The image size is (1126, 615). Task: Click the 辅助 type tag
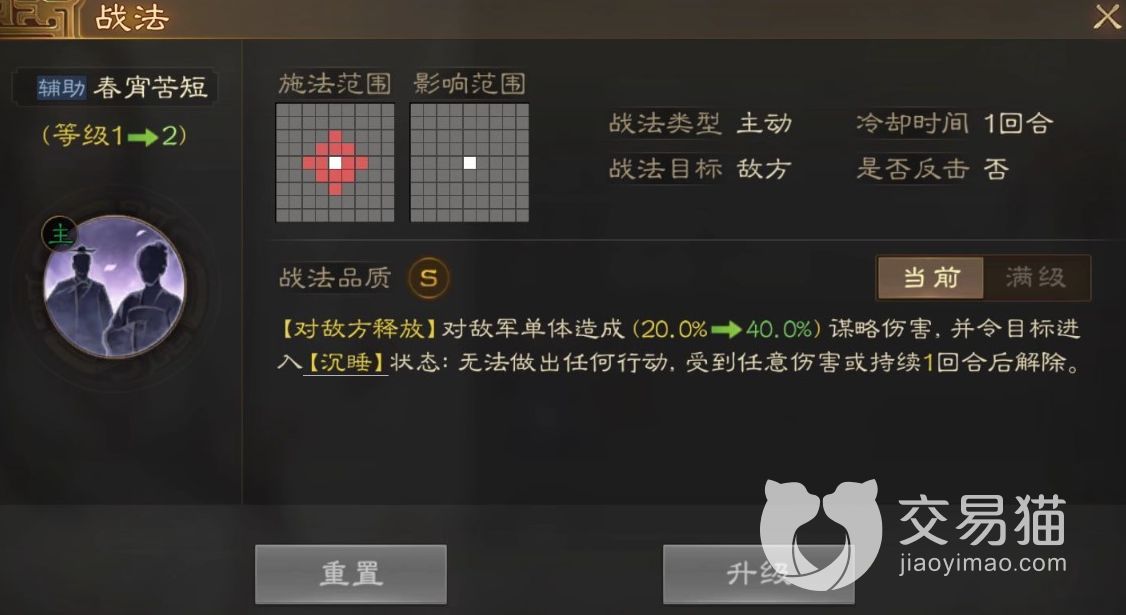click(x=61, y=88)
